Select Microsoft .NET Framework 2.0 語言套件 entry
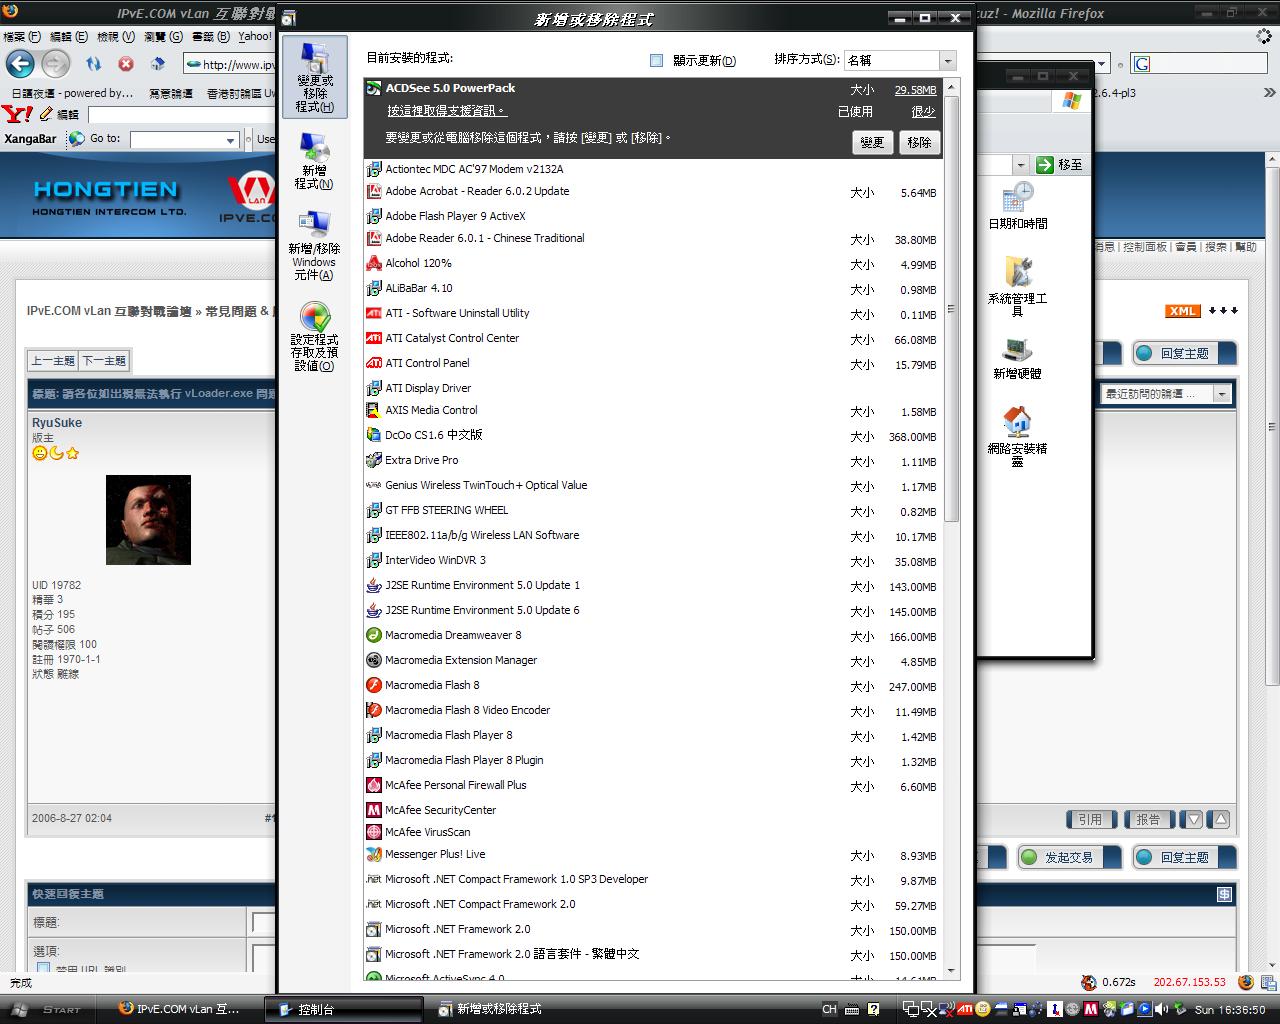 [x=652, y=955]
